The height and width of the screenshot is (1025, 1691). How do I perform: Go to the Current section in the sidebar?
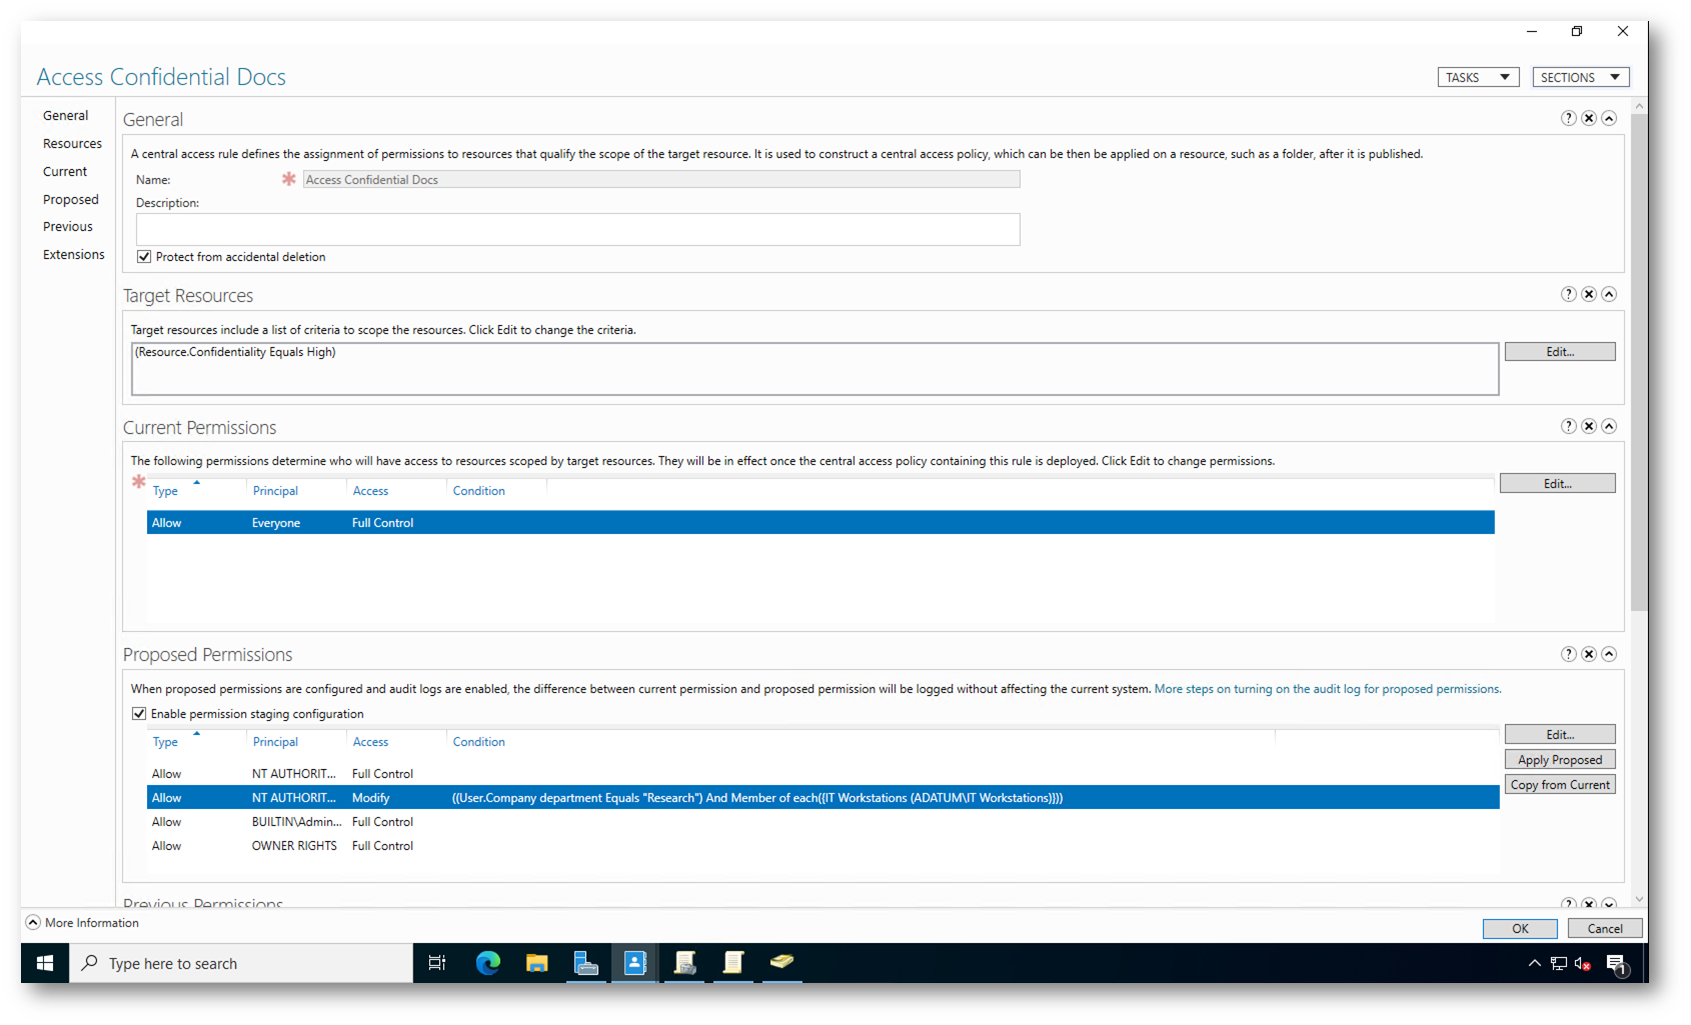coord(65,172)
